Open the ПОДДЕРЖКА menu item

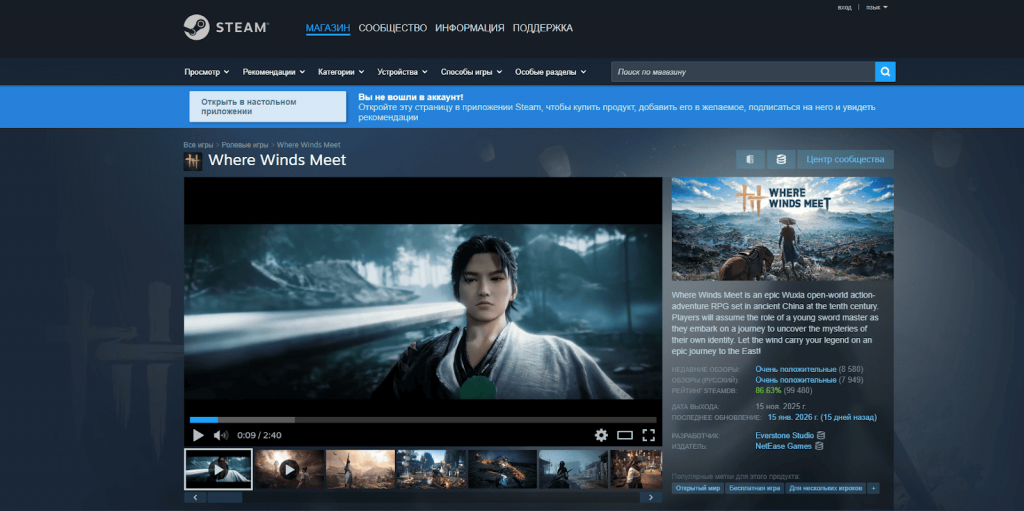click(x=542, y=28)
